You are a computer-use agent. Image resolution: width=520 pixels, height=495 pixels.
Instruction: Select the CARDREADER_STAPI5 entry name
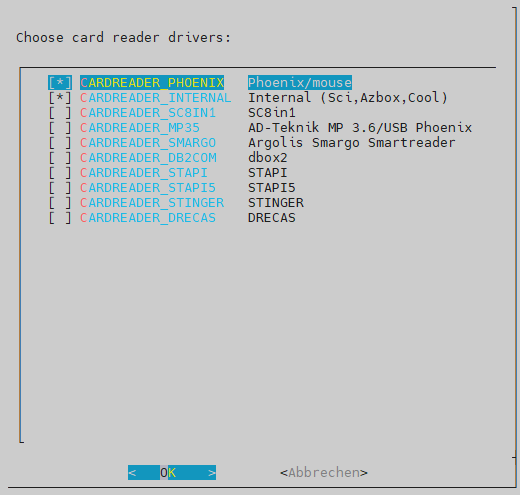148,188
